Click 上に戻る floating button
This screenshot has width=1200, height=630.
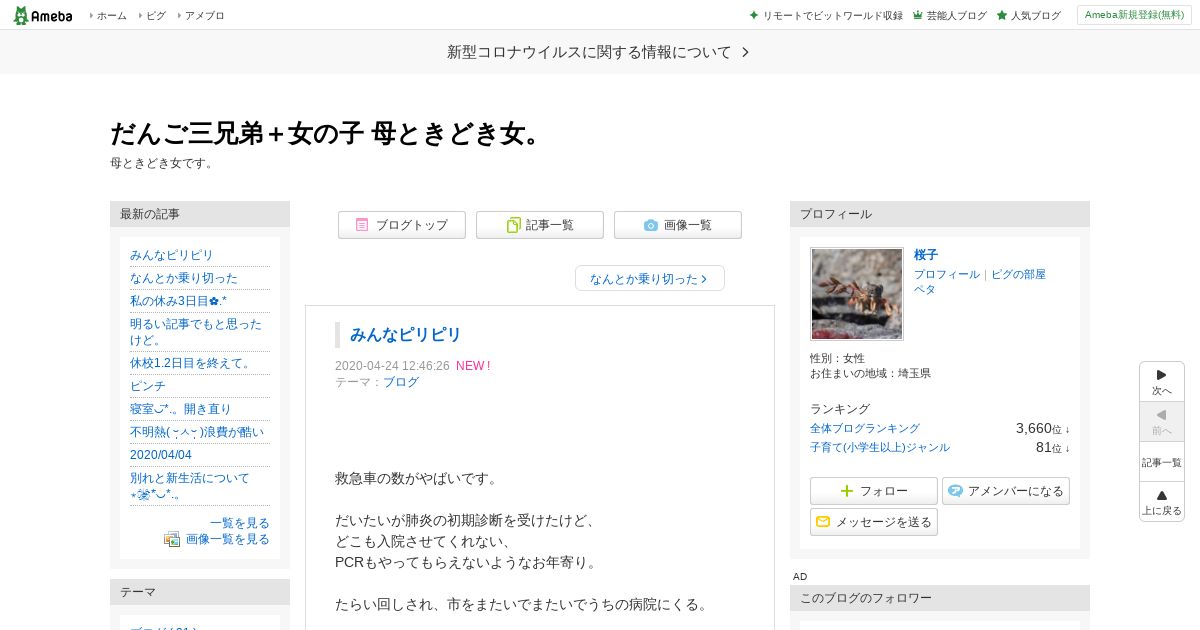[1162, 501]
